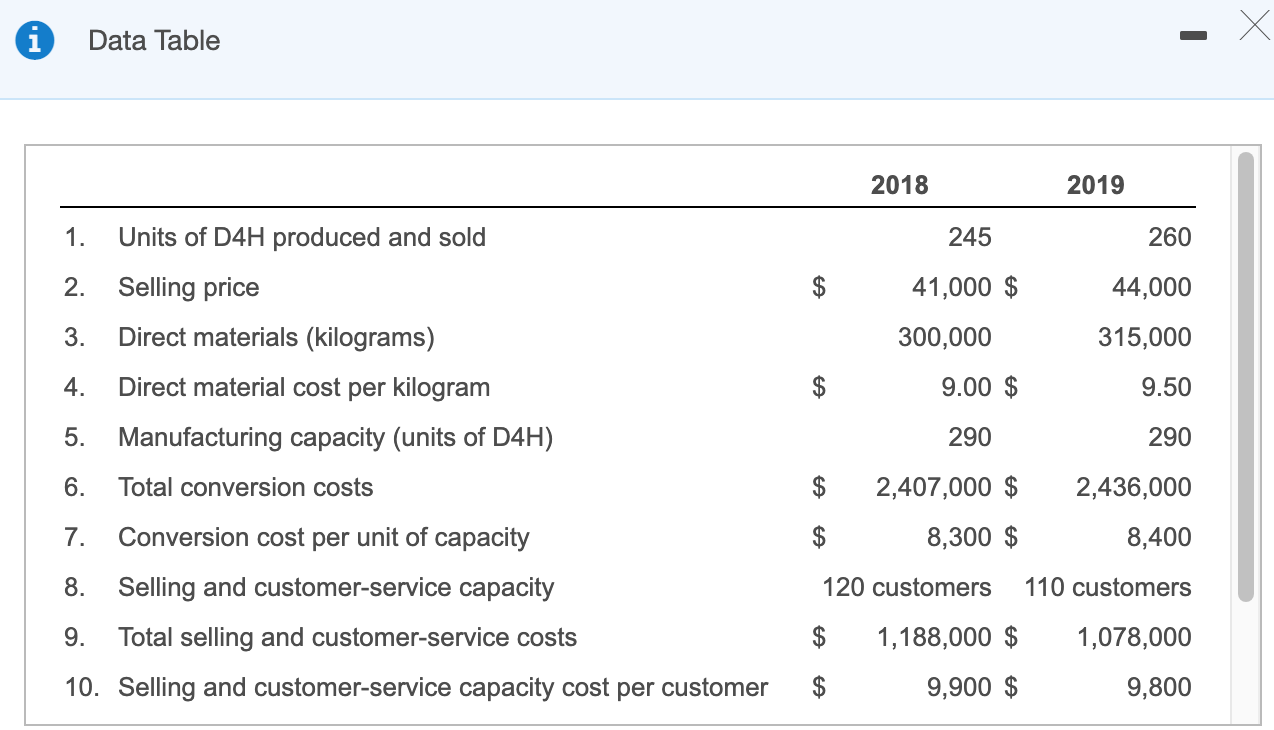
Task: Click the vertical scrollbar thumb
Action: click(1245, 377)
